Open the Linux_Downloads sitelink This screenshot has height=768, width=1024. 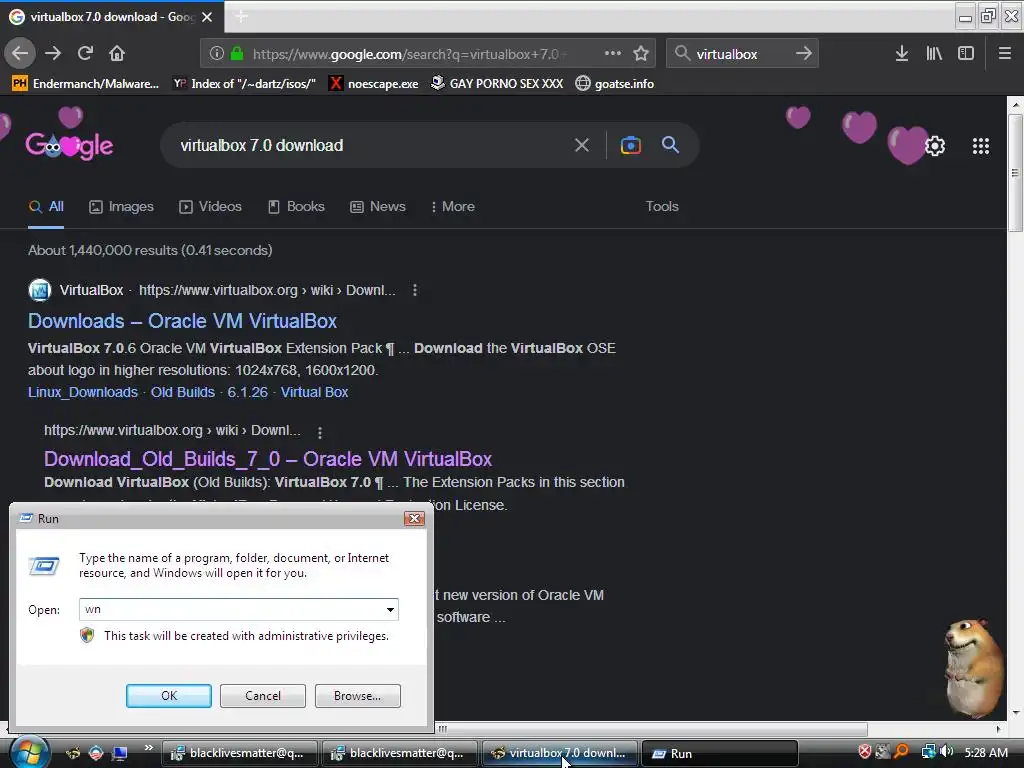click(x=83, y=392)
